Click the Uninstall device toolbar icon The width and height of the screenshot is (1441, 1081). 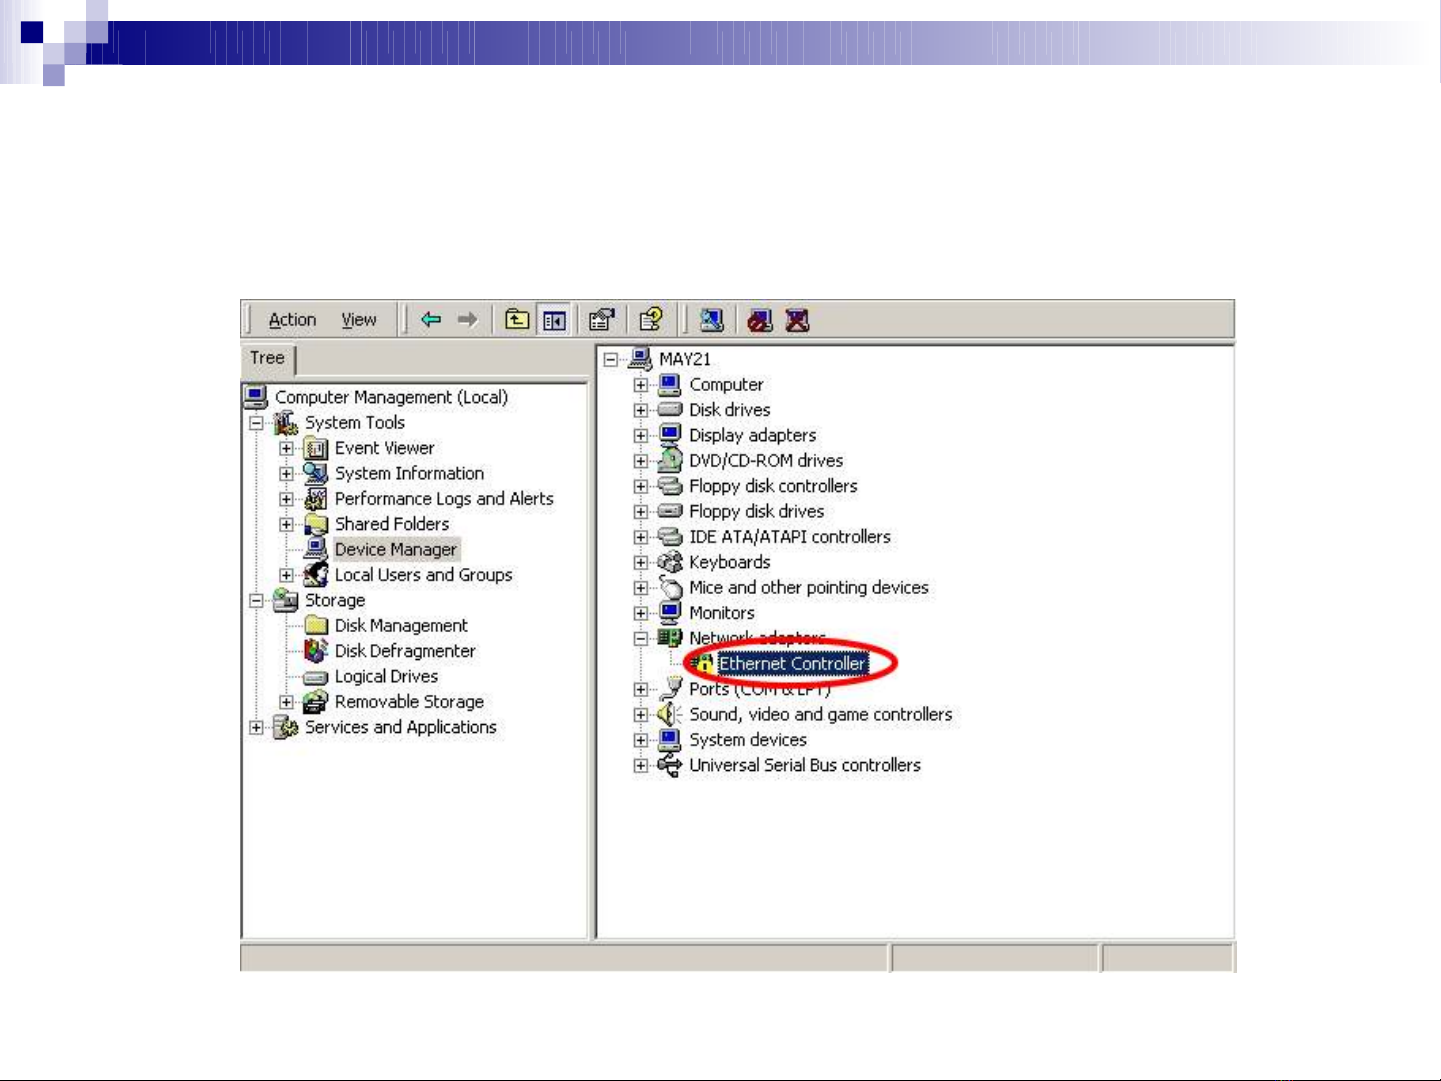(797, 320)
